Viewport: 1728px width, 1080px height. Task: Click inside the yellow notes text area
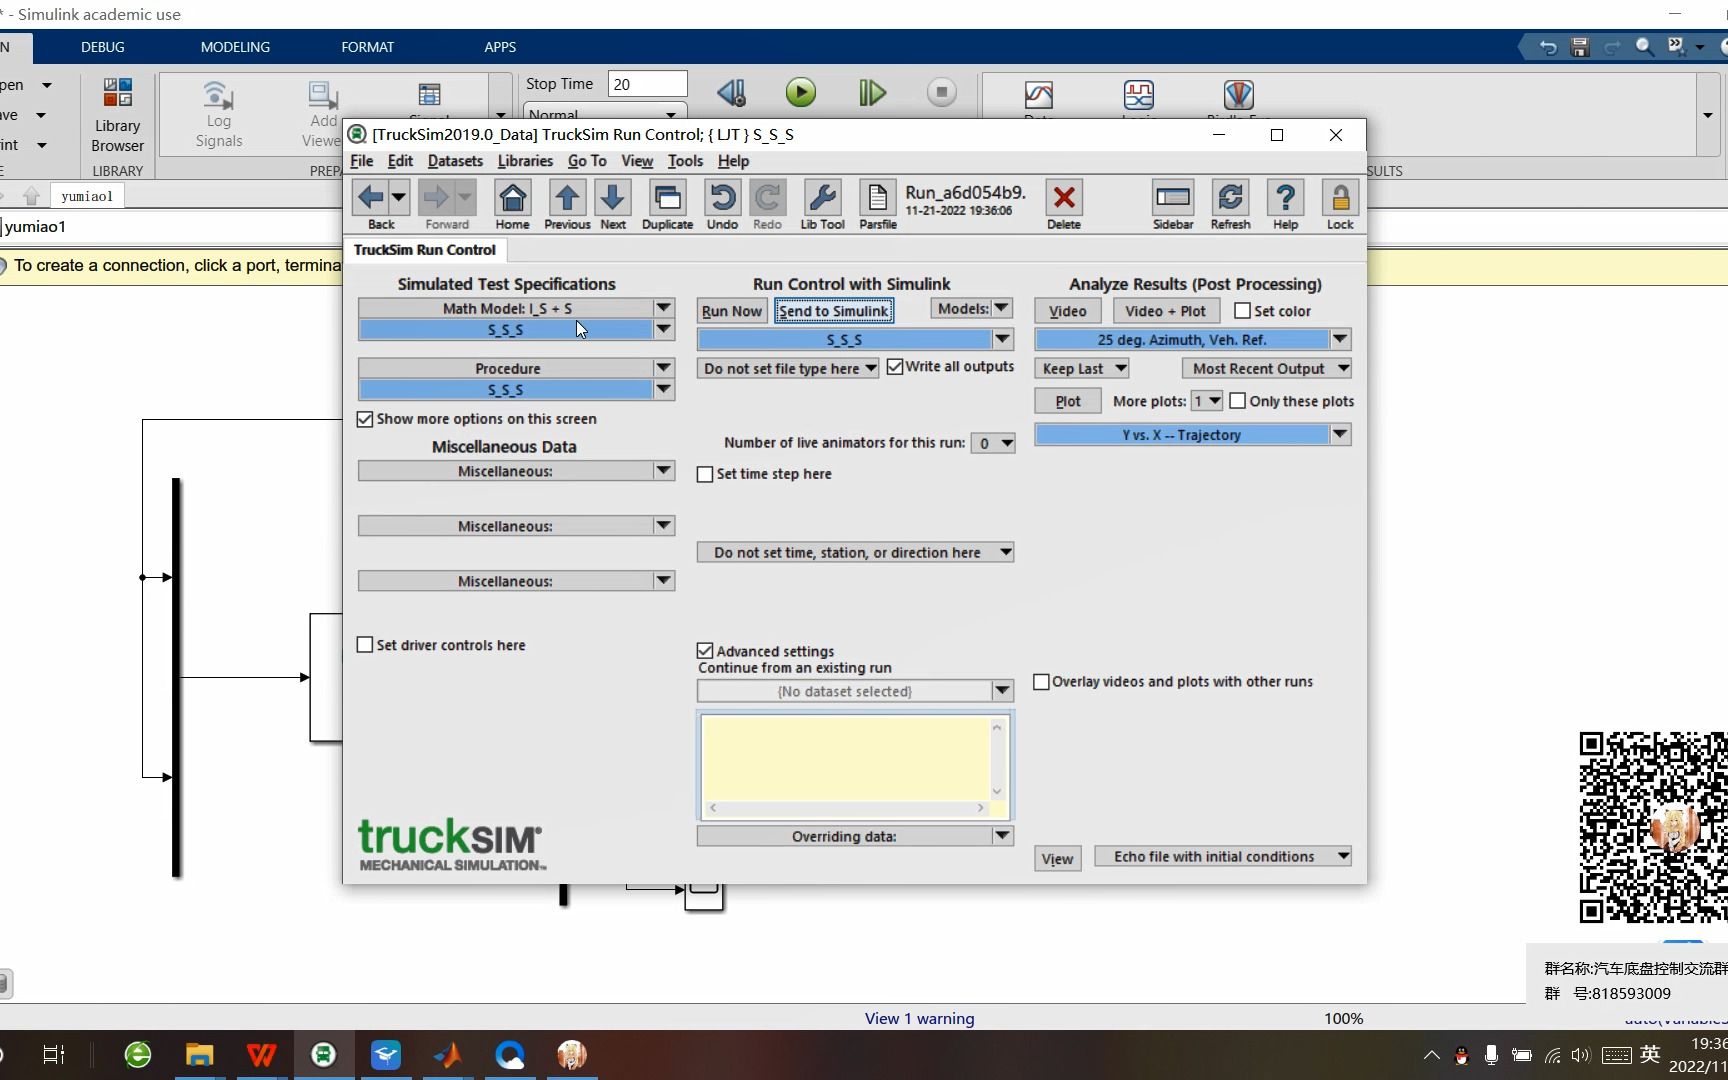(x=846, y=757)
